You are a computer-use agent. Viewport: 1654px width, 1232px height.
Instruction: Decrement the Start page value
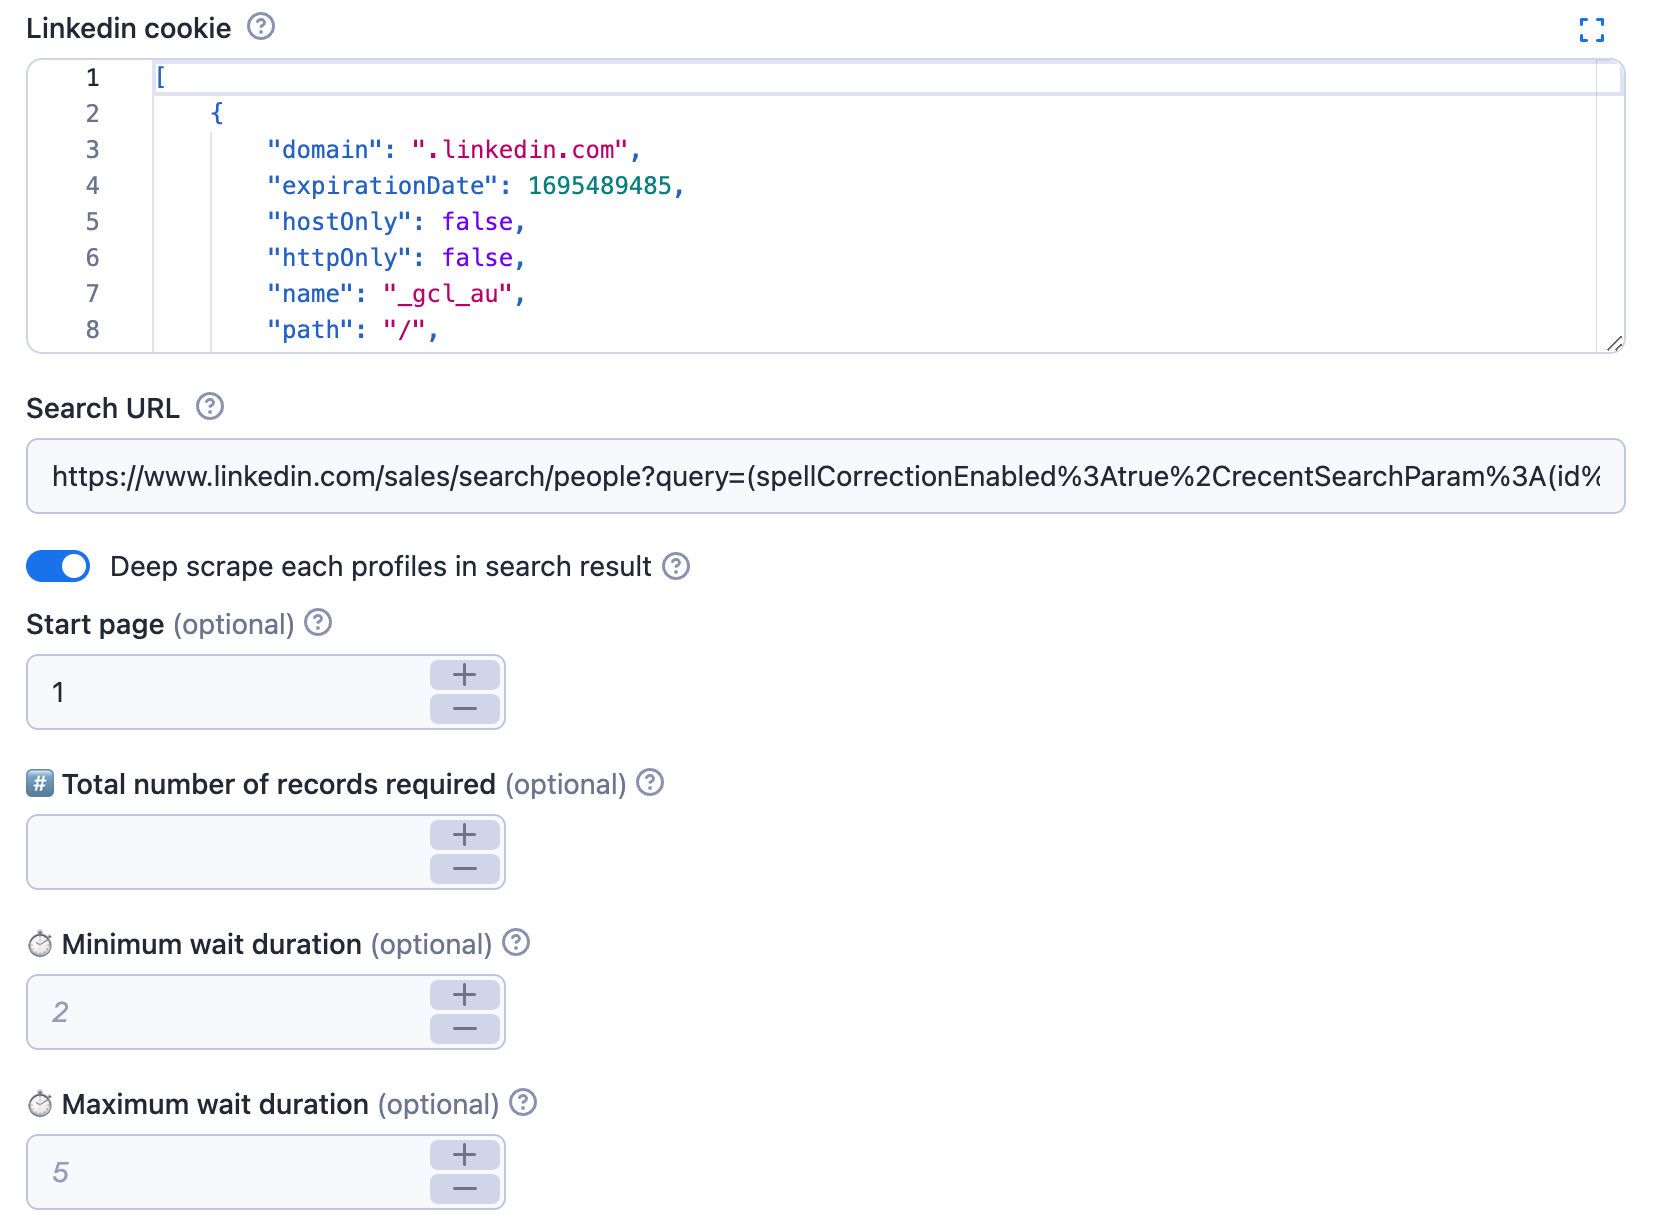pyautogui.click(x=463, y=709)
